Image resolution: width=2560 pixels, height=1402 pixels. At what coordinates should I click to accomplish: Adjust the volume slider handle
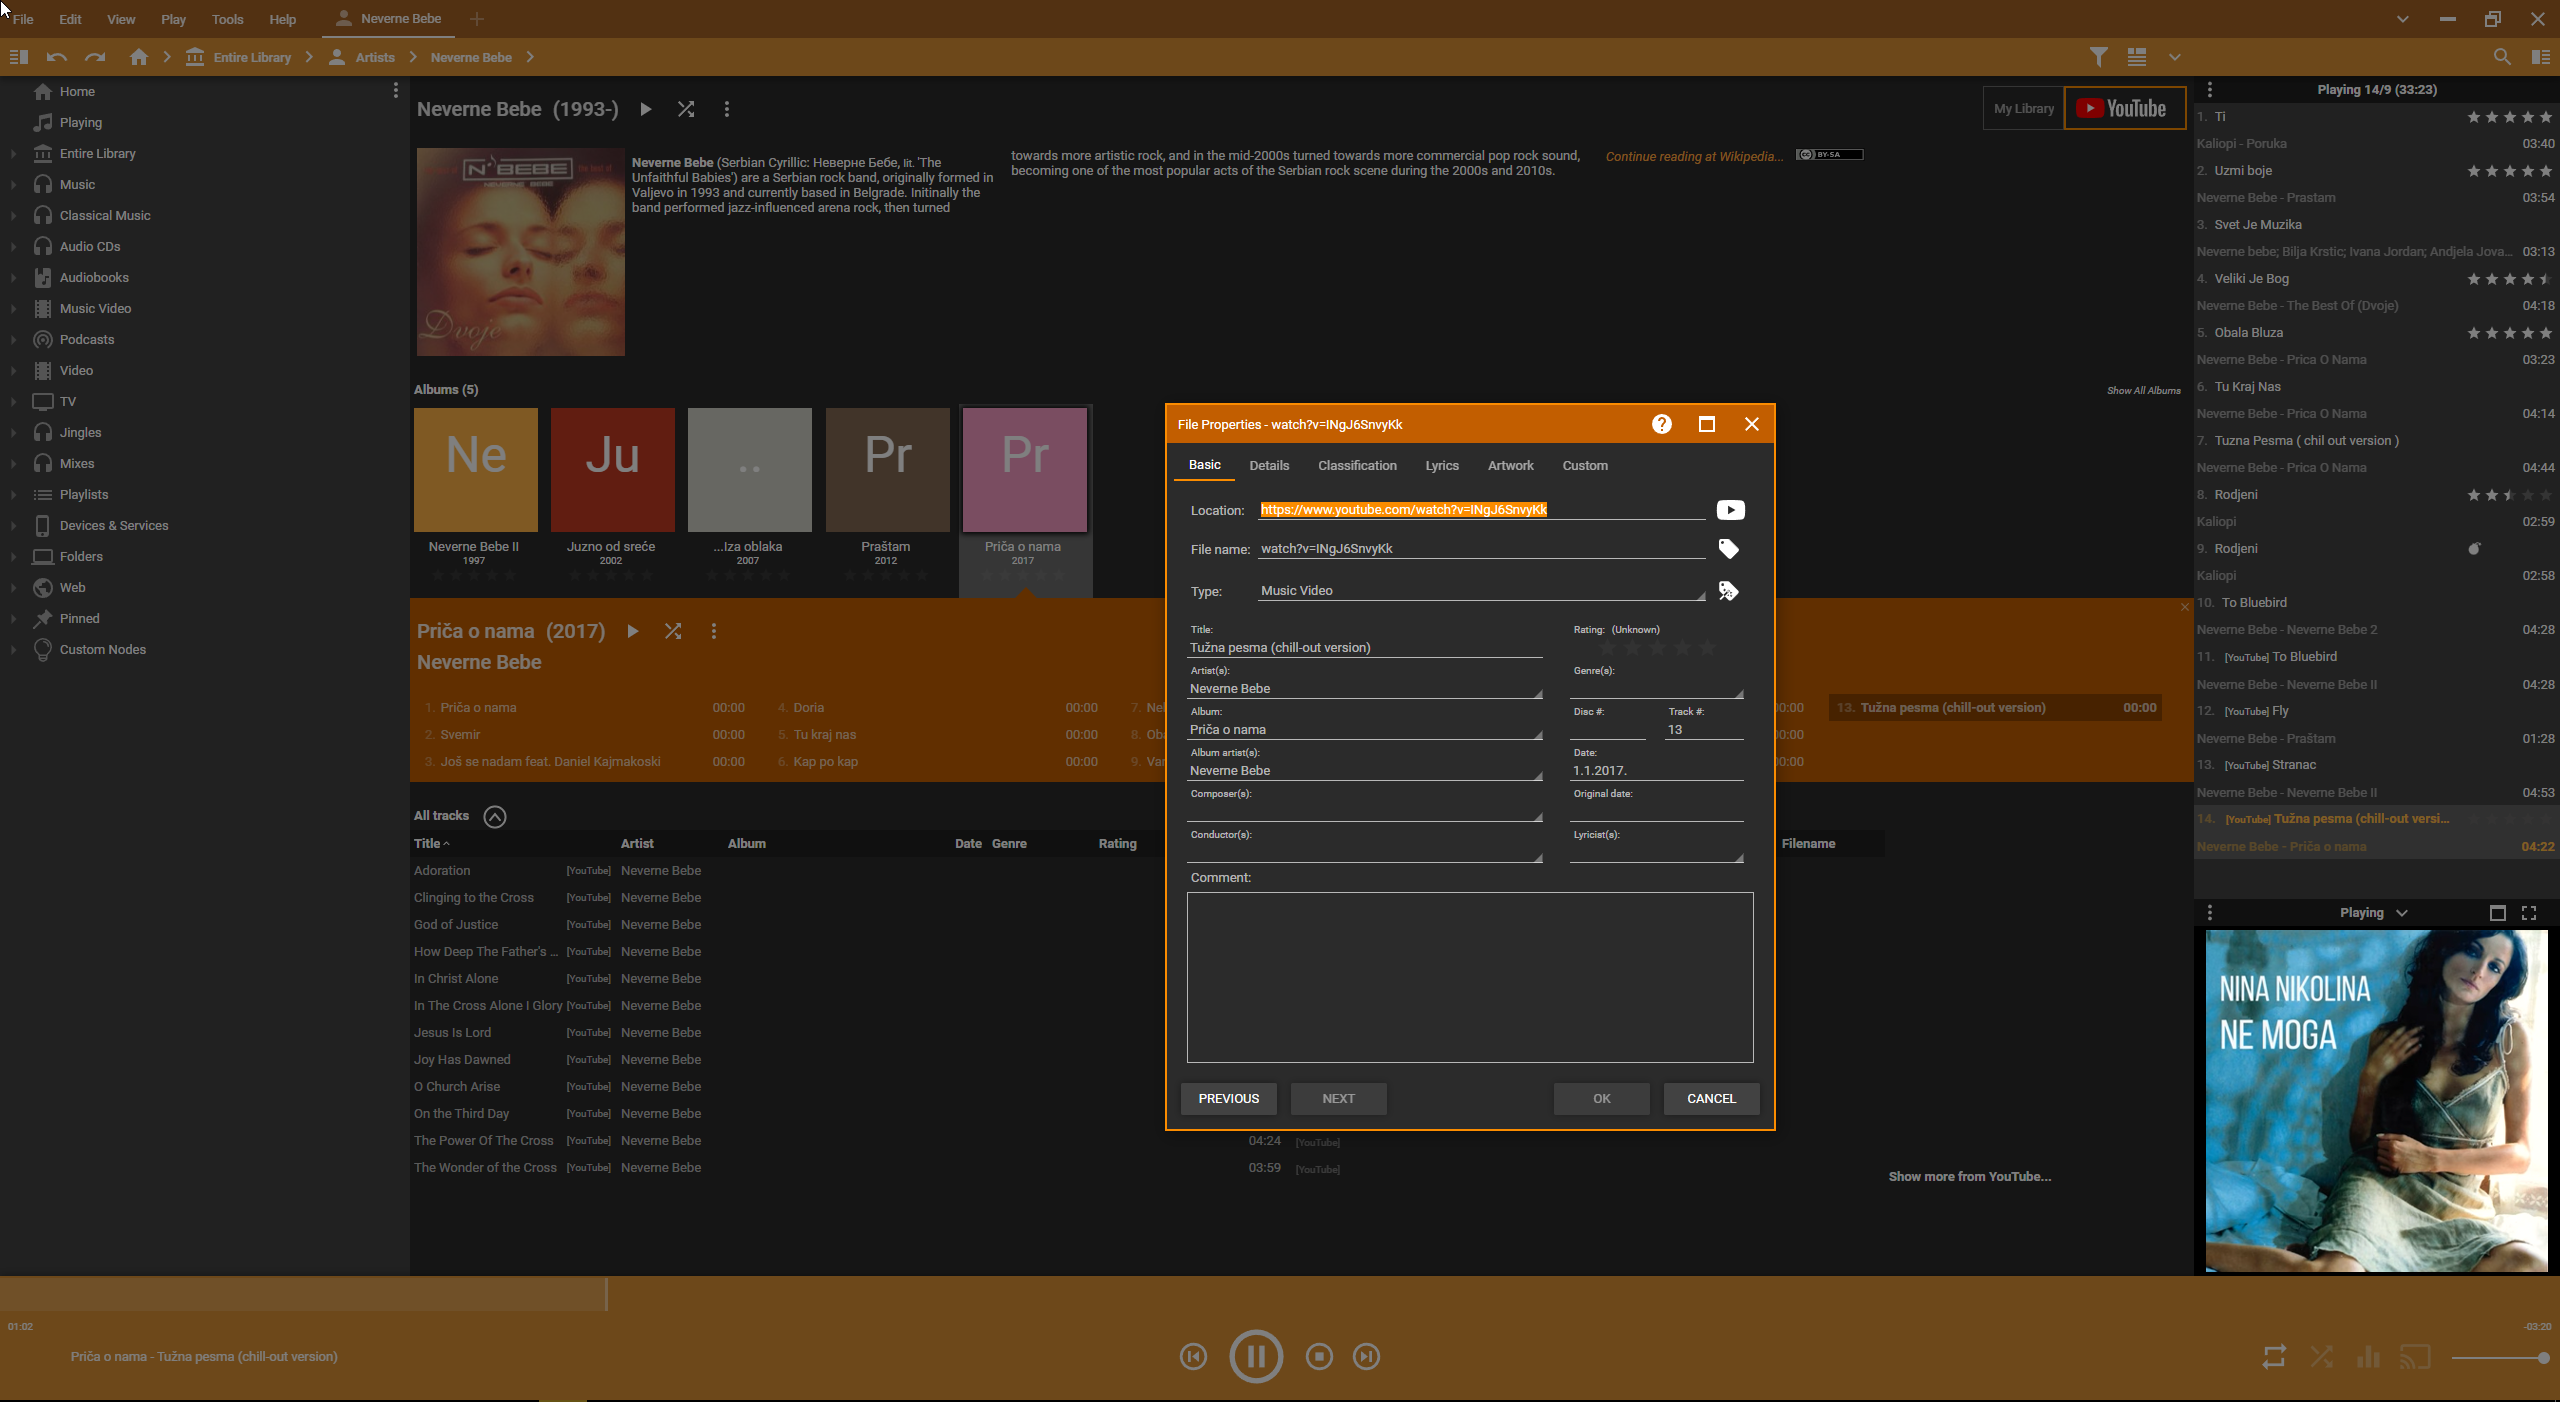click(2543, 1357)
